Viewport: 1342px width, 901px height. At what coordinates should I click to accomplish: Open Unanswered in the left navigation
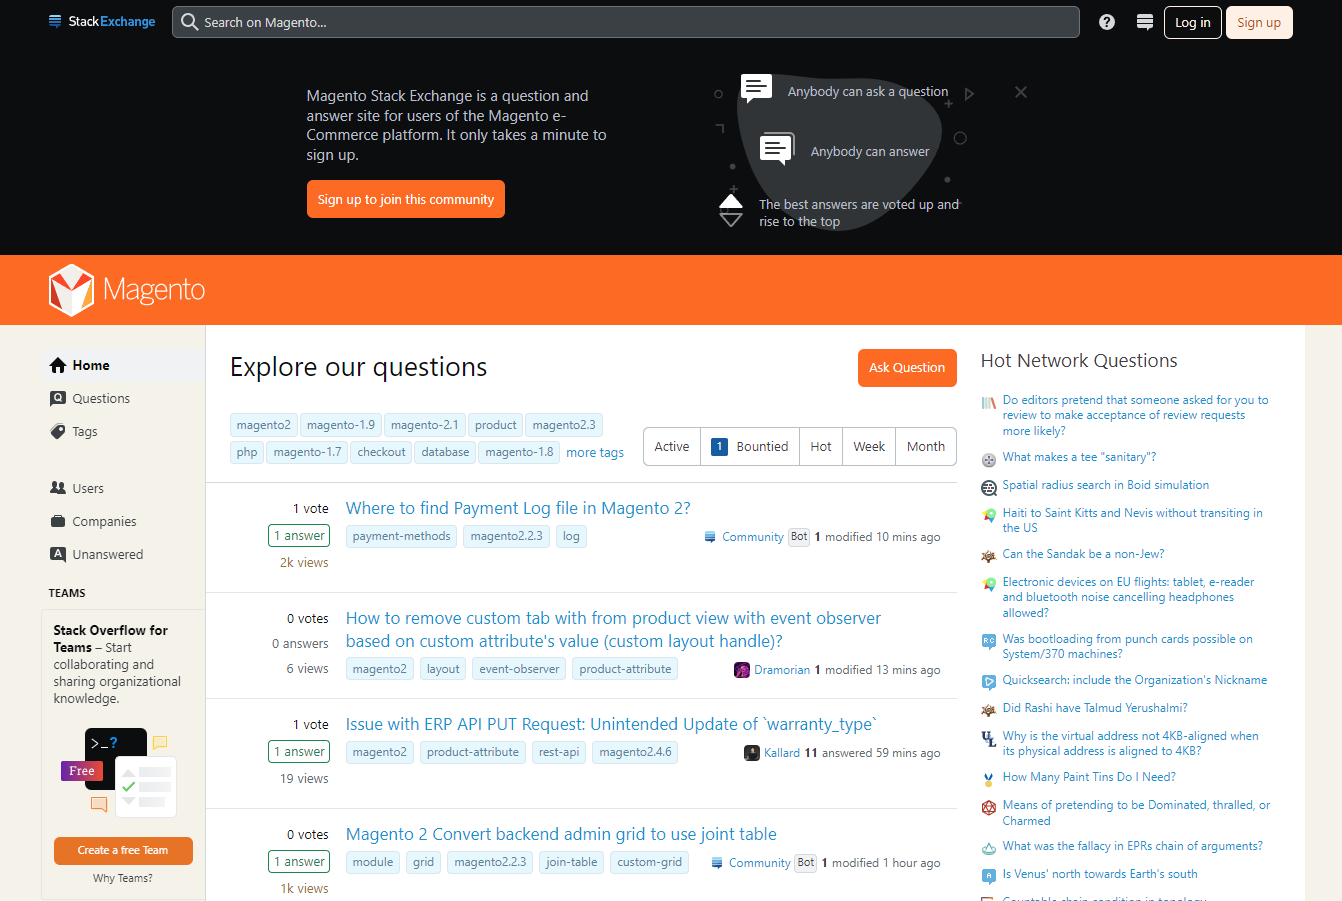(108, 554)
